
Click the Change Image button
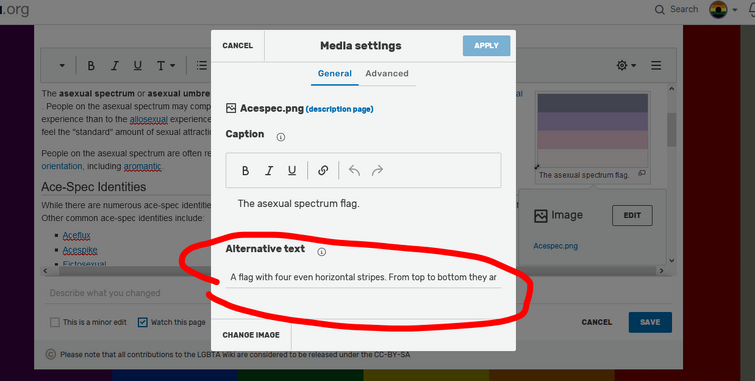tap(251, 335)
